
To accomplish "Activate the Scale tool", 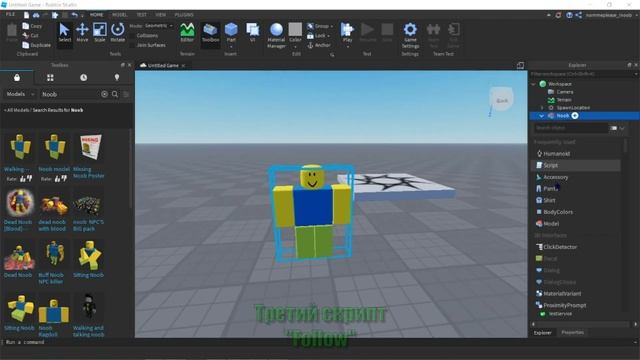I will (100, 33).
